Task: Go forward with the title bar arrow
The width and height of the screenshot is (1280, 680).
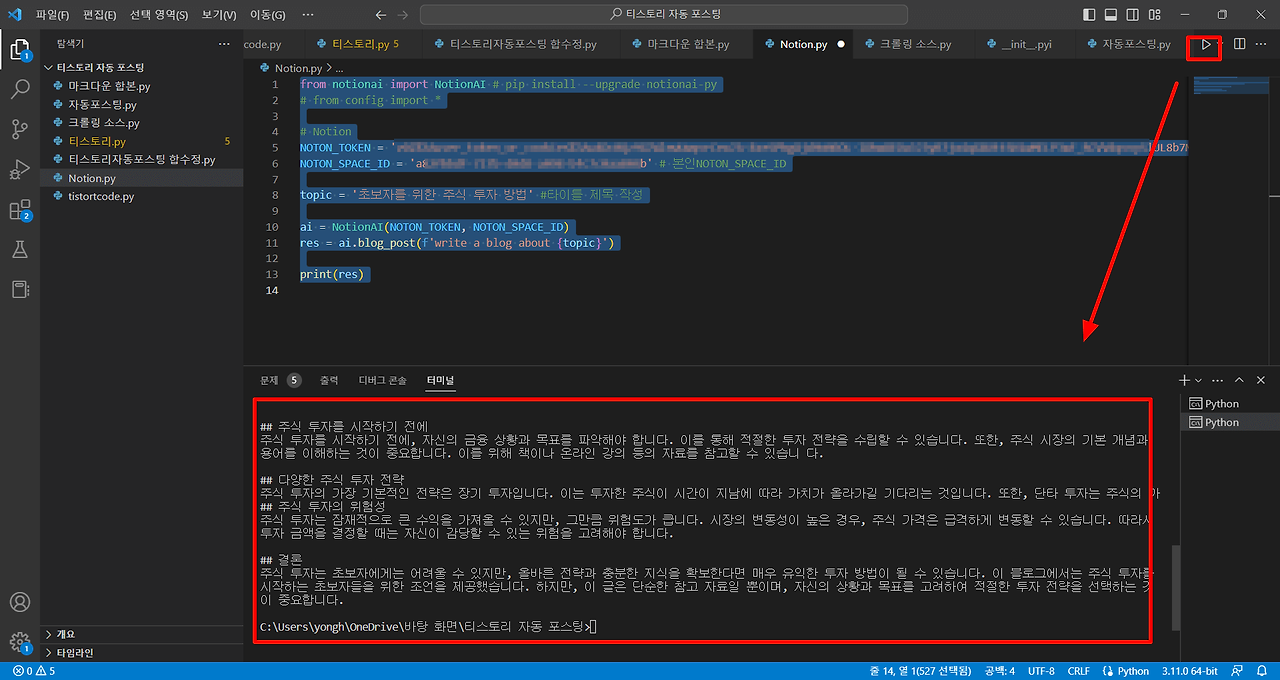Action: [403, 15]
